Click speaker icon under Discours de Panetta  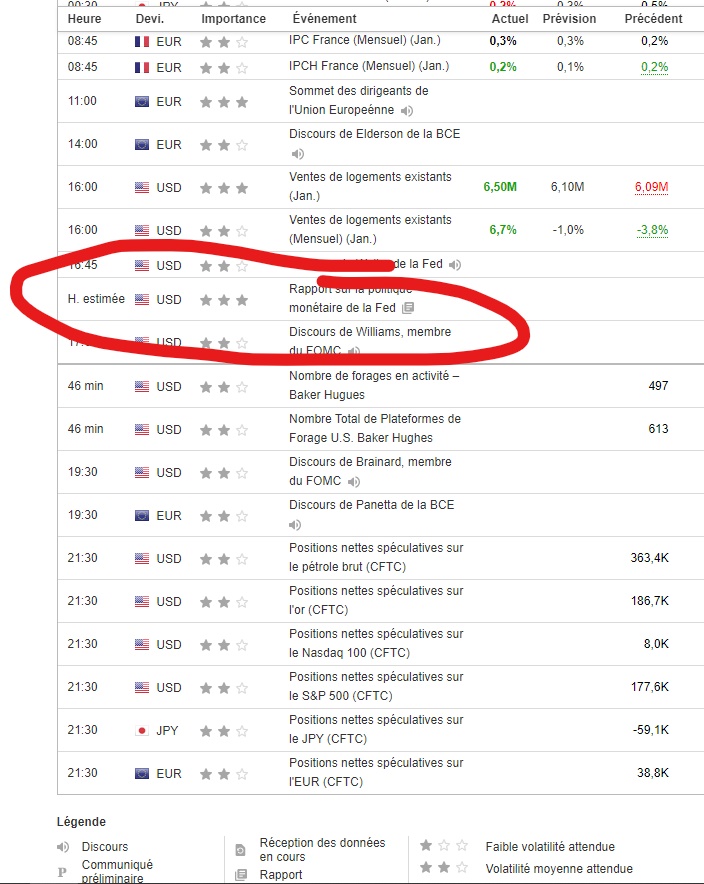(295, 525)
